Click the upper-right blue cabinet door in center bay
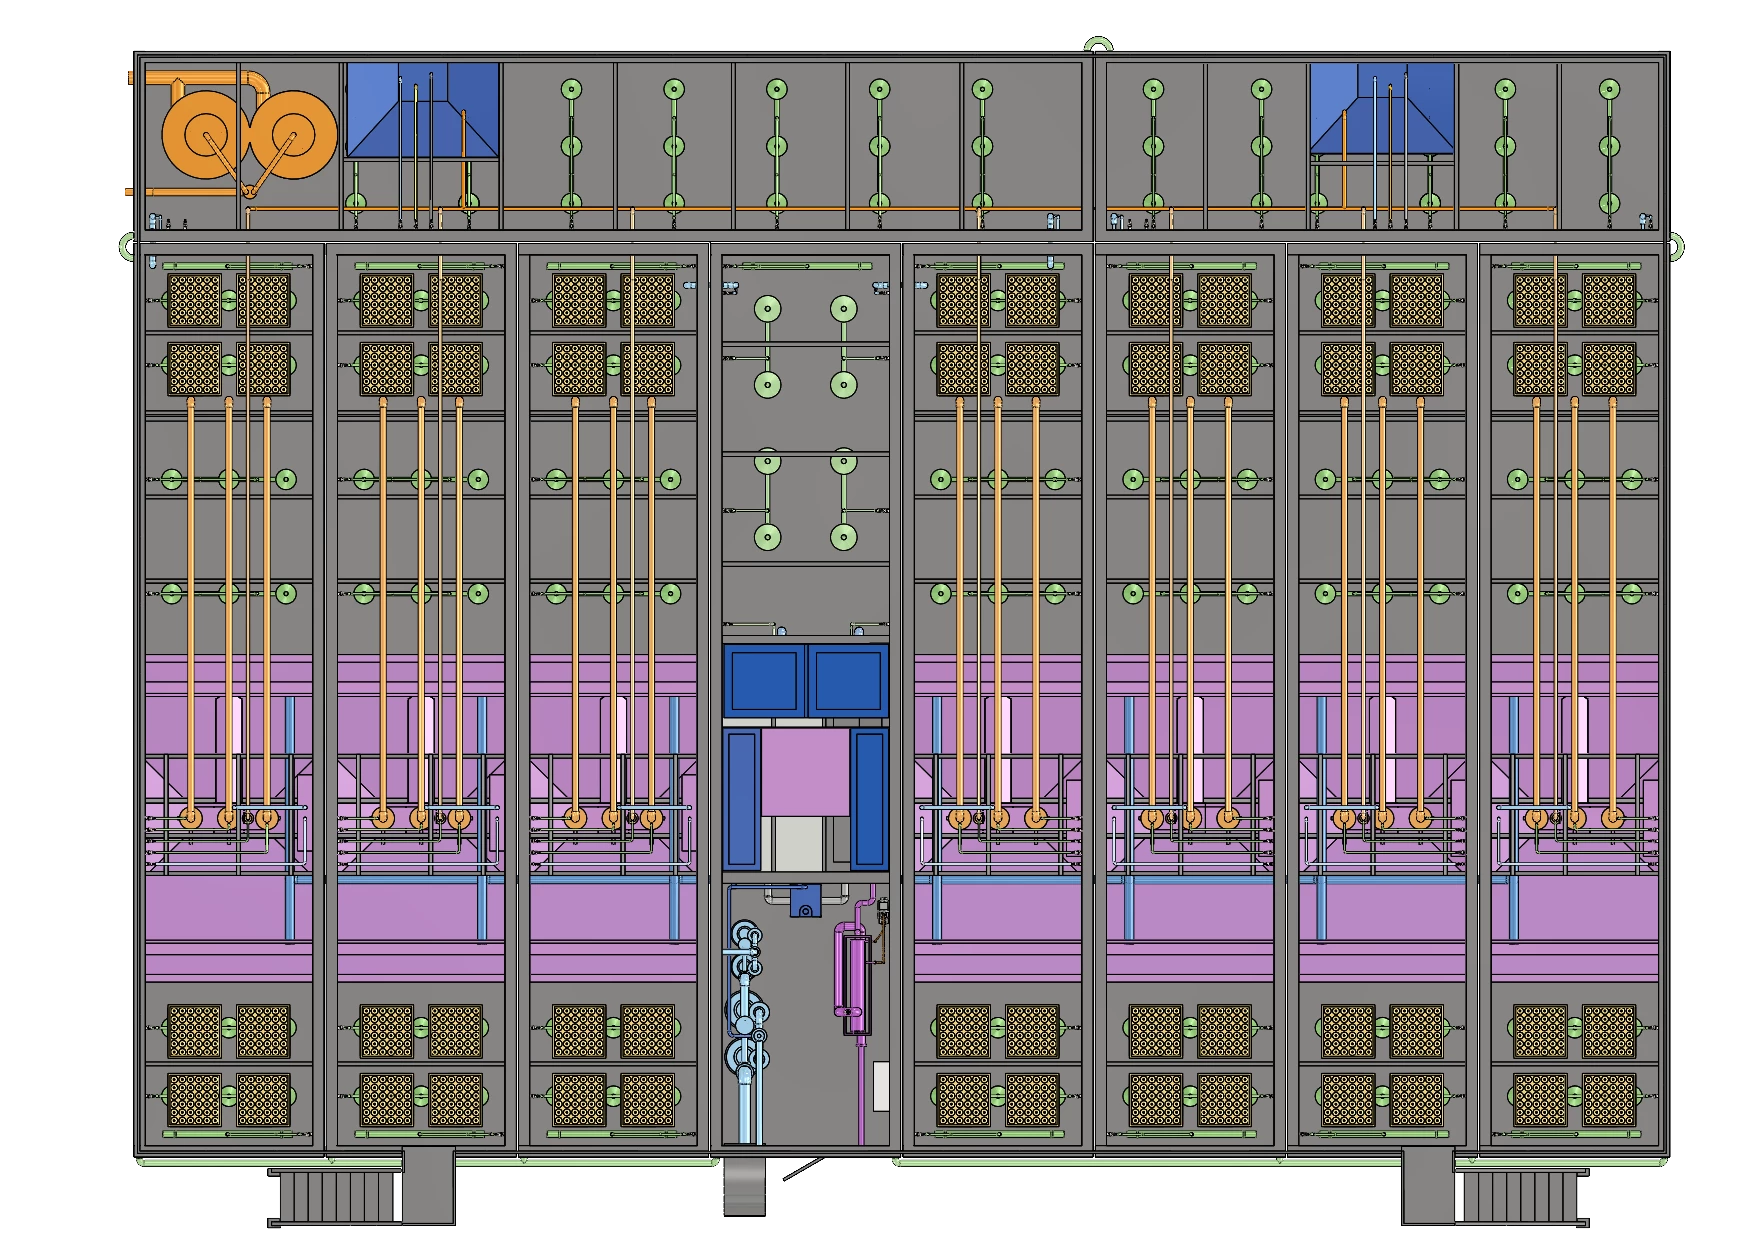 [847, 681]
